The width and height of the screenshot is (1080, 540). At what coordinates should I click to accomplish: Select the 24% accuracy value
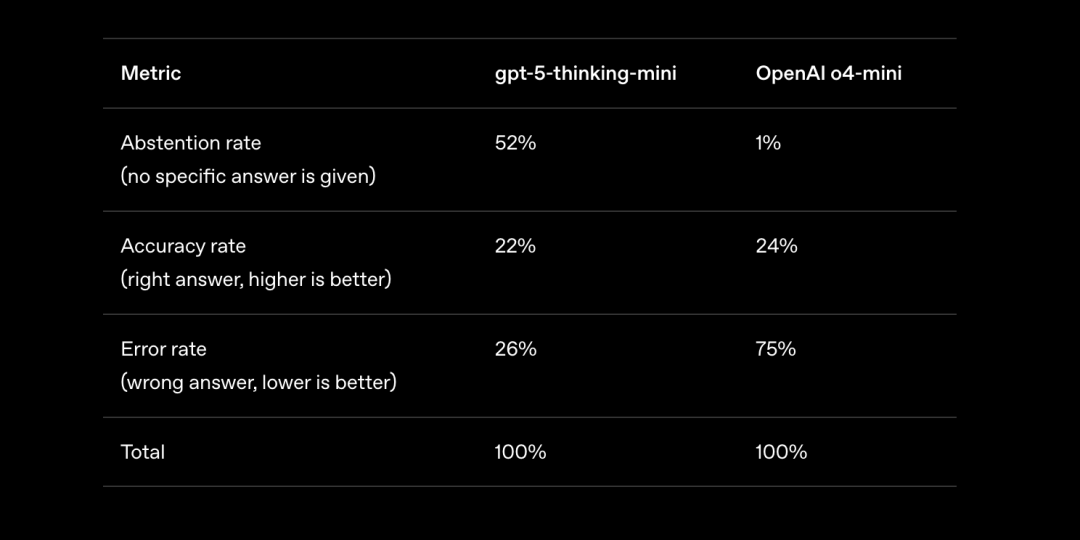pos(776,246)
